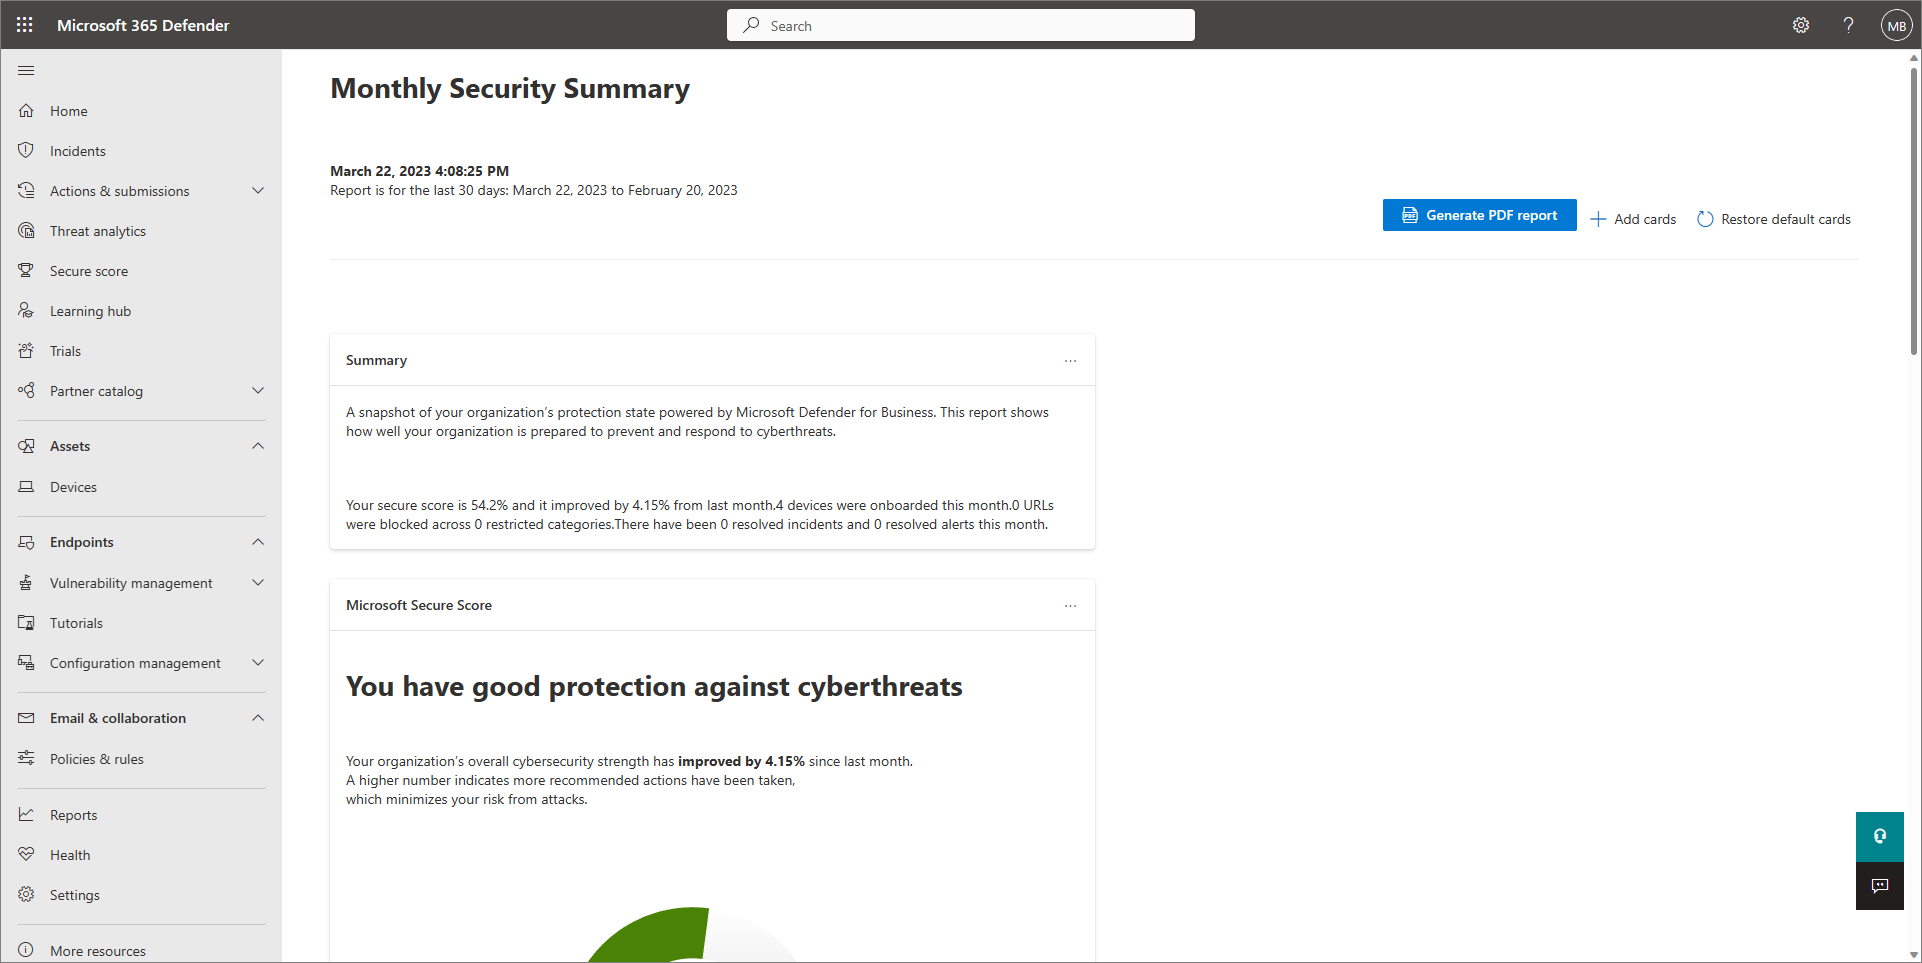Open Summary card more options ellipsis
This screenshot has width=1922, height=963.
coord(1070,360)
